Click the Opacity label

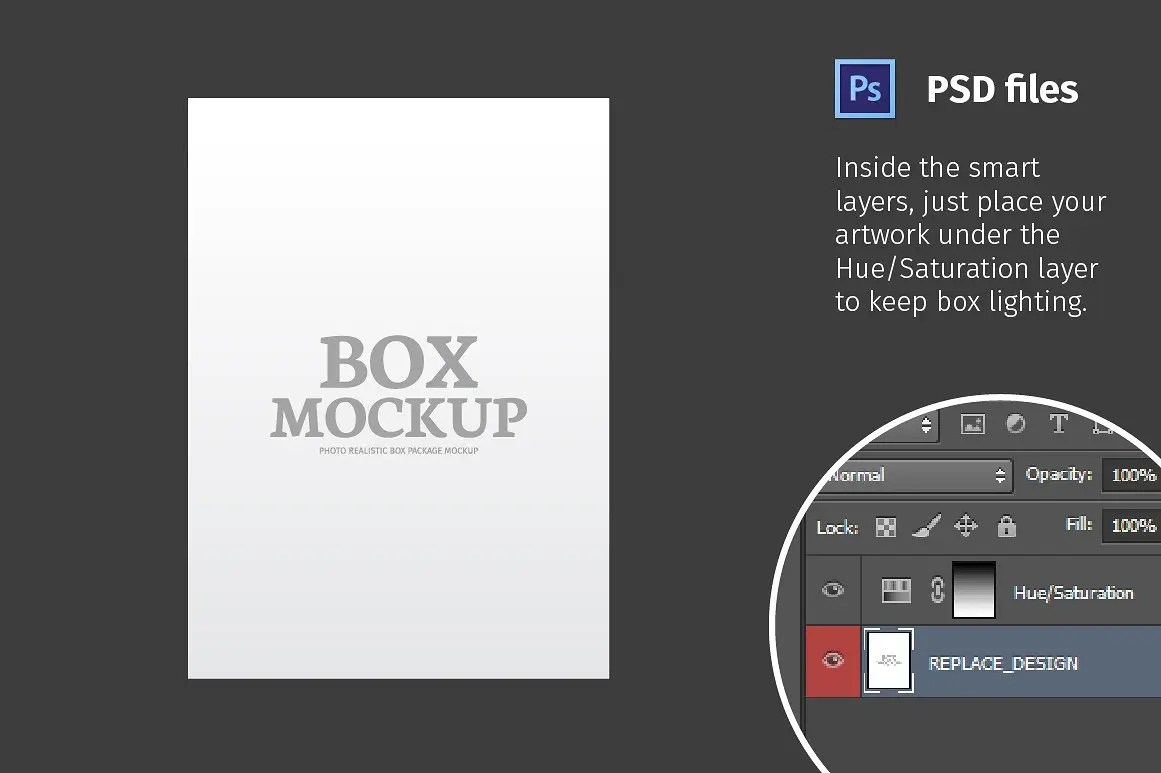coord(1059,474)
